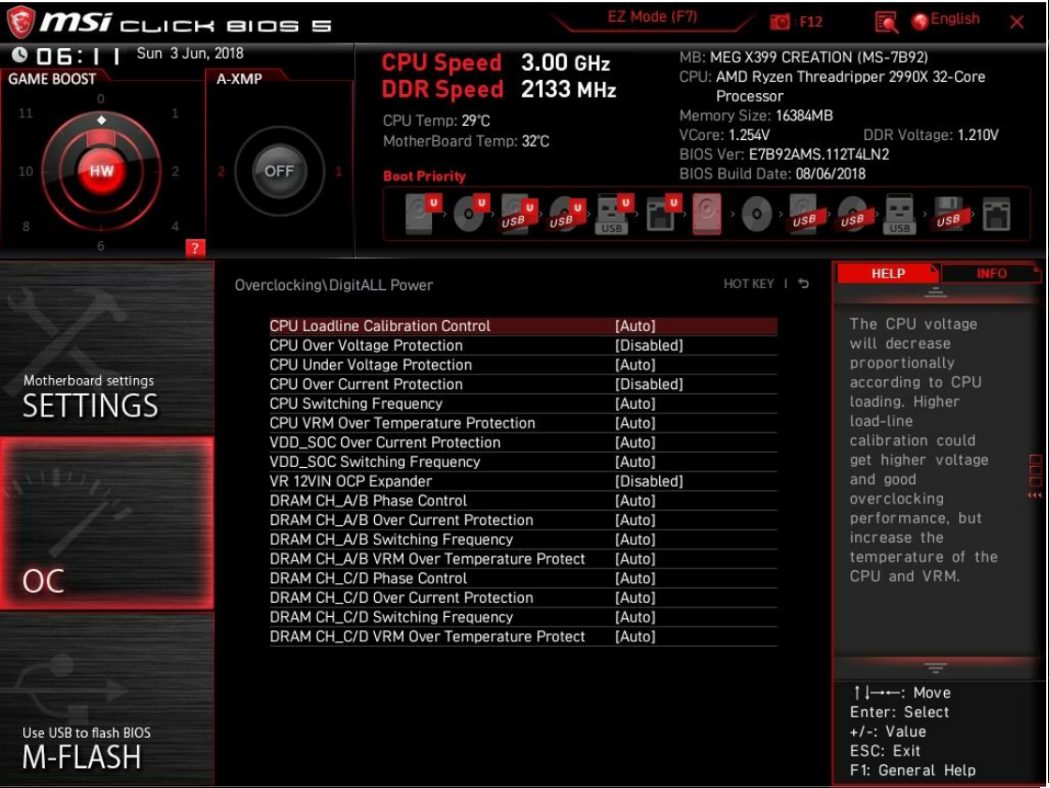Screen dimensions: 1050x788
Task: Select the UEFI optical disc boot icon without USB label
Action: click(x=471, y=214)
